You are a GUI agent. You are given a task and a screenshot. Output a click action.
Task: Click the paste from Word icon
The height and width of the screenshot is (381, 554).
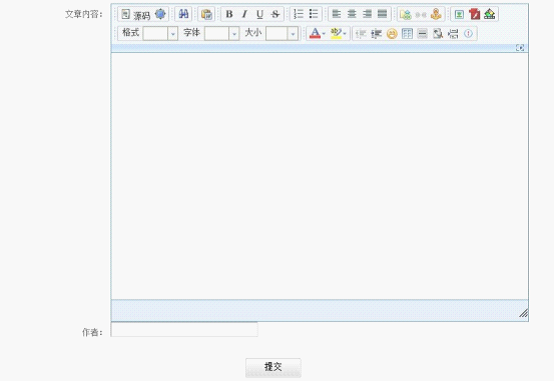(x=206, y=14)
